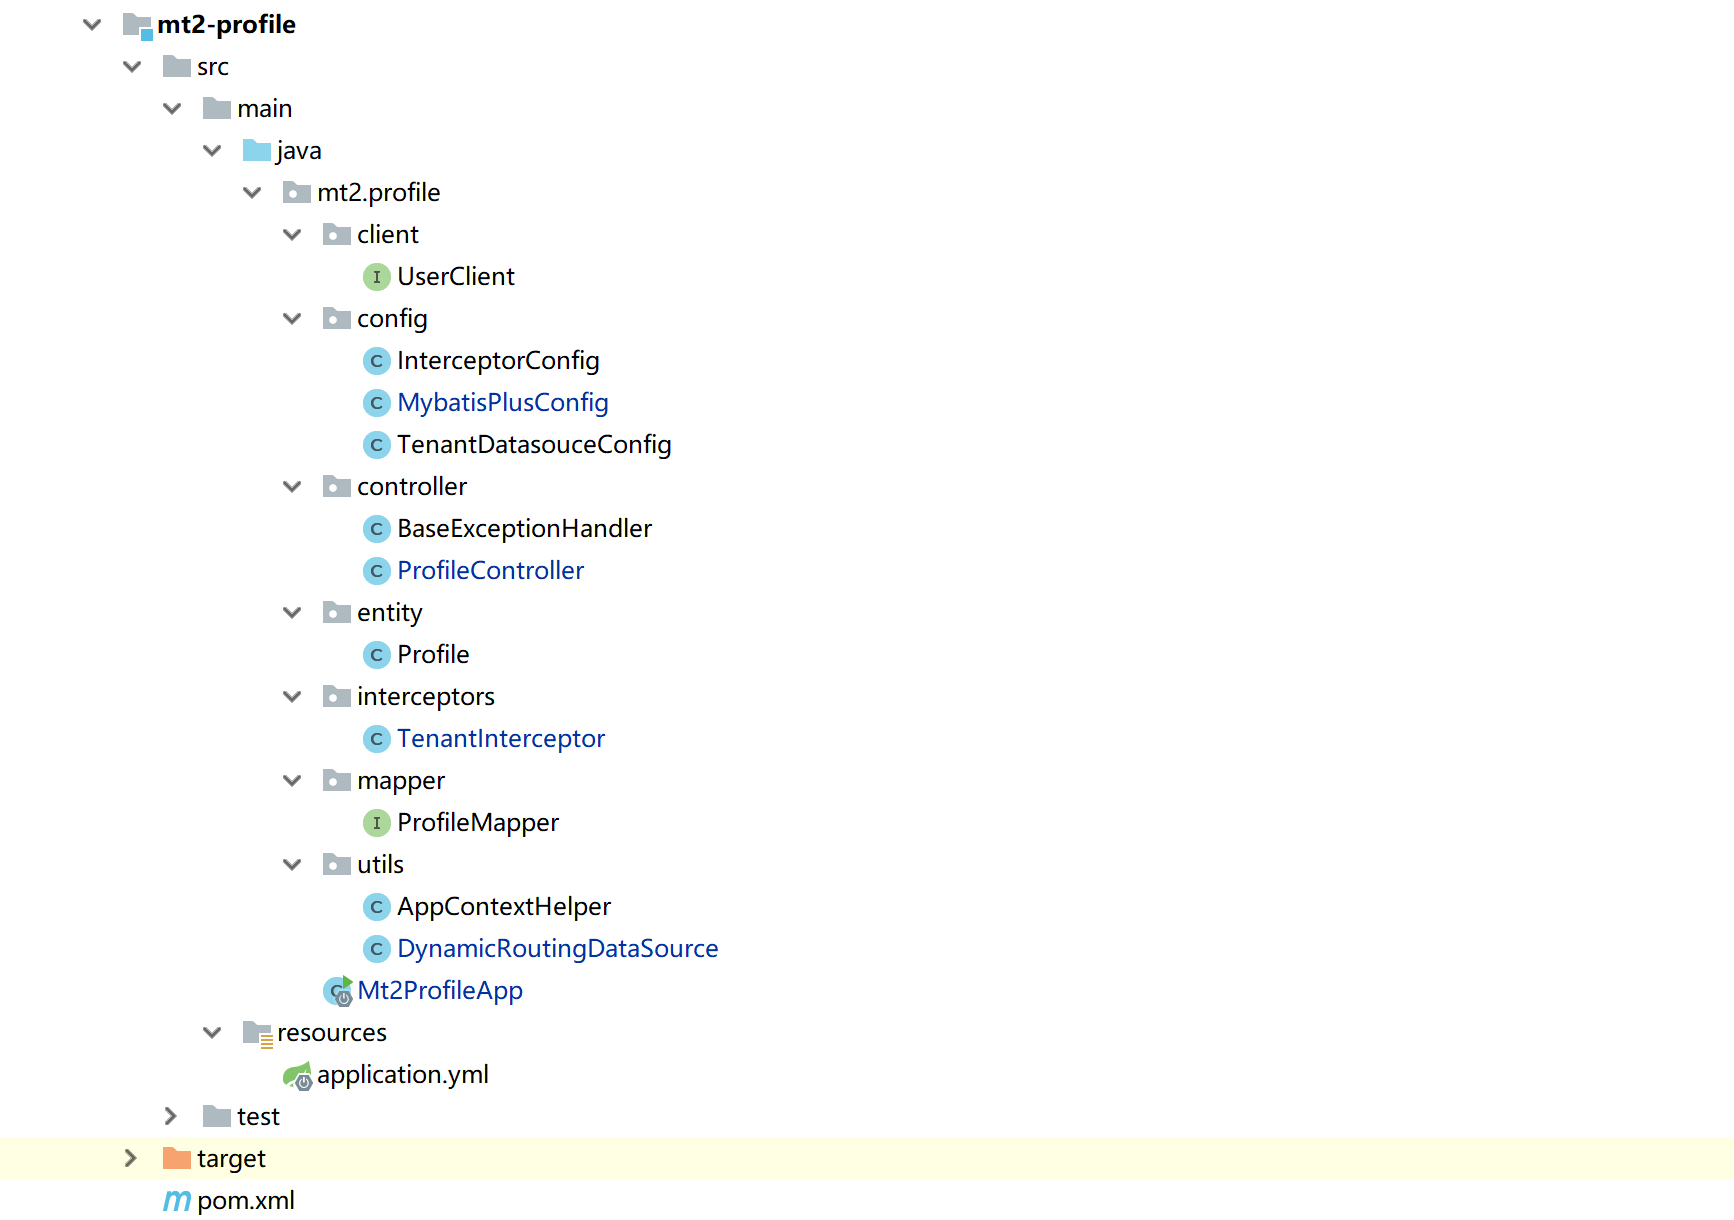Select the UserClient file name
This screenshot has width=1734, height=1220.
456,276
